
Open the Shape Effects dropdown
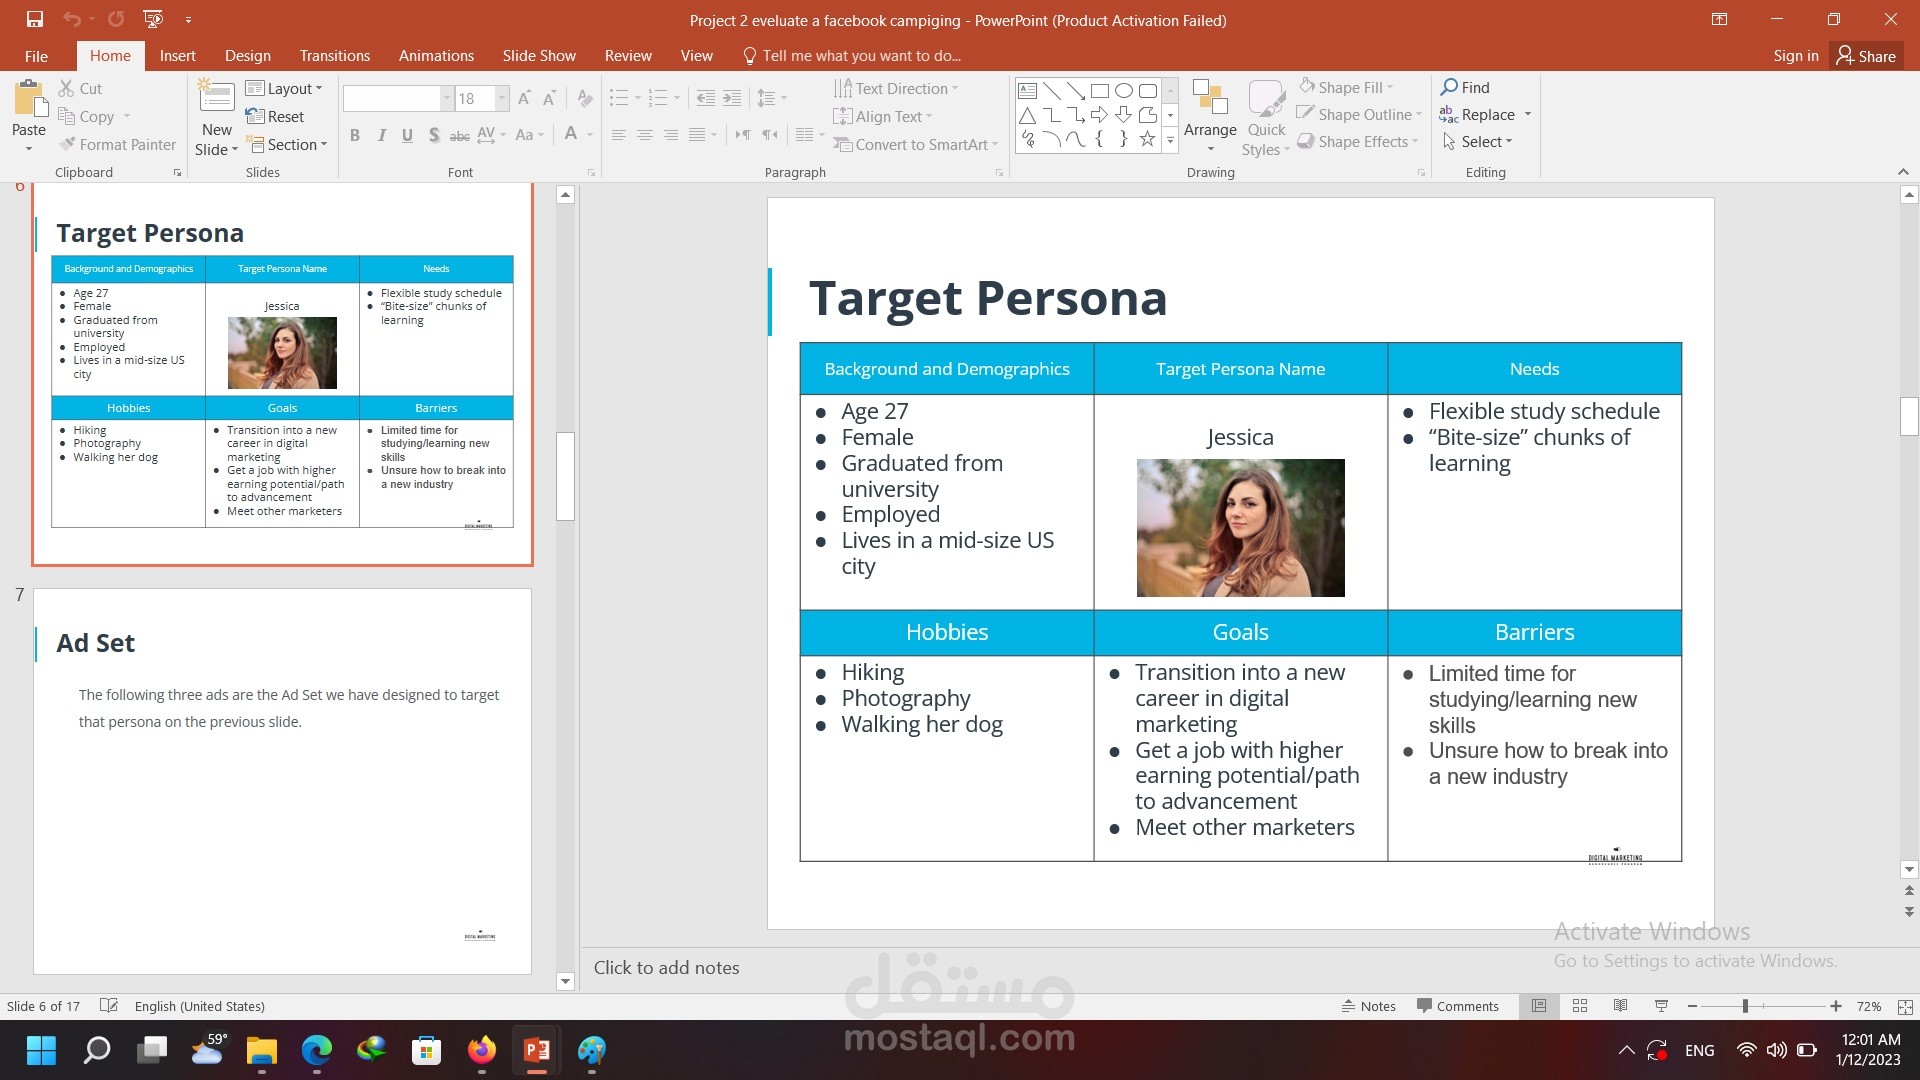[1358, 141]
